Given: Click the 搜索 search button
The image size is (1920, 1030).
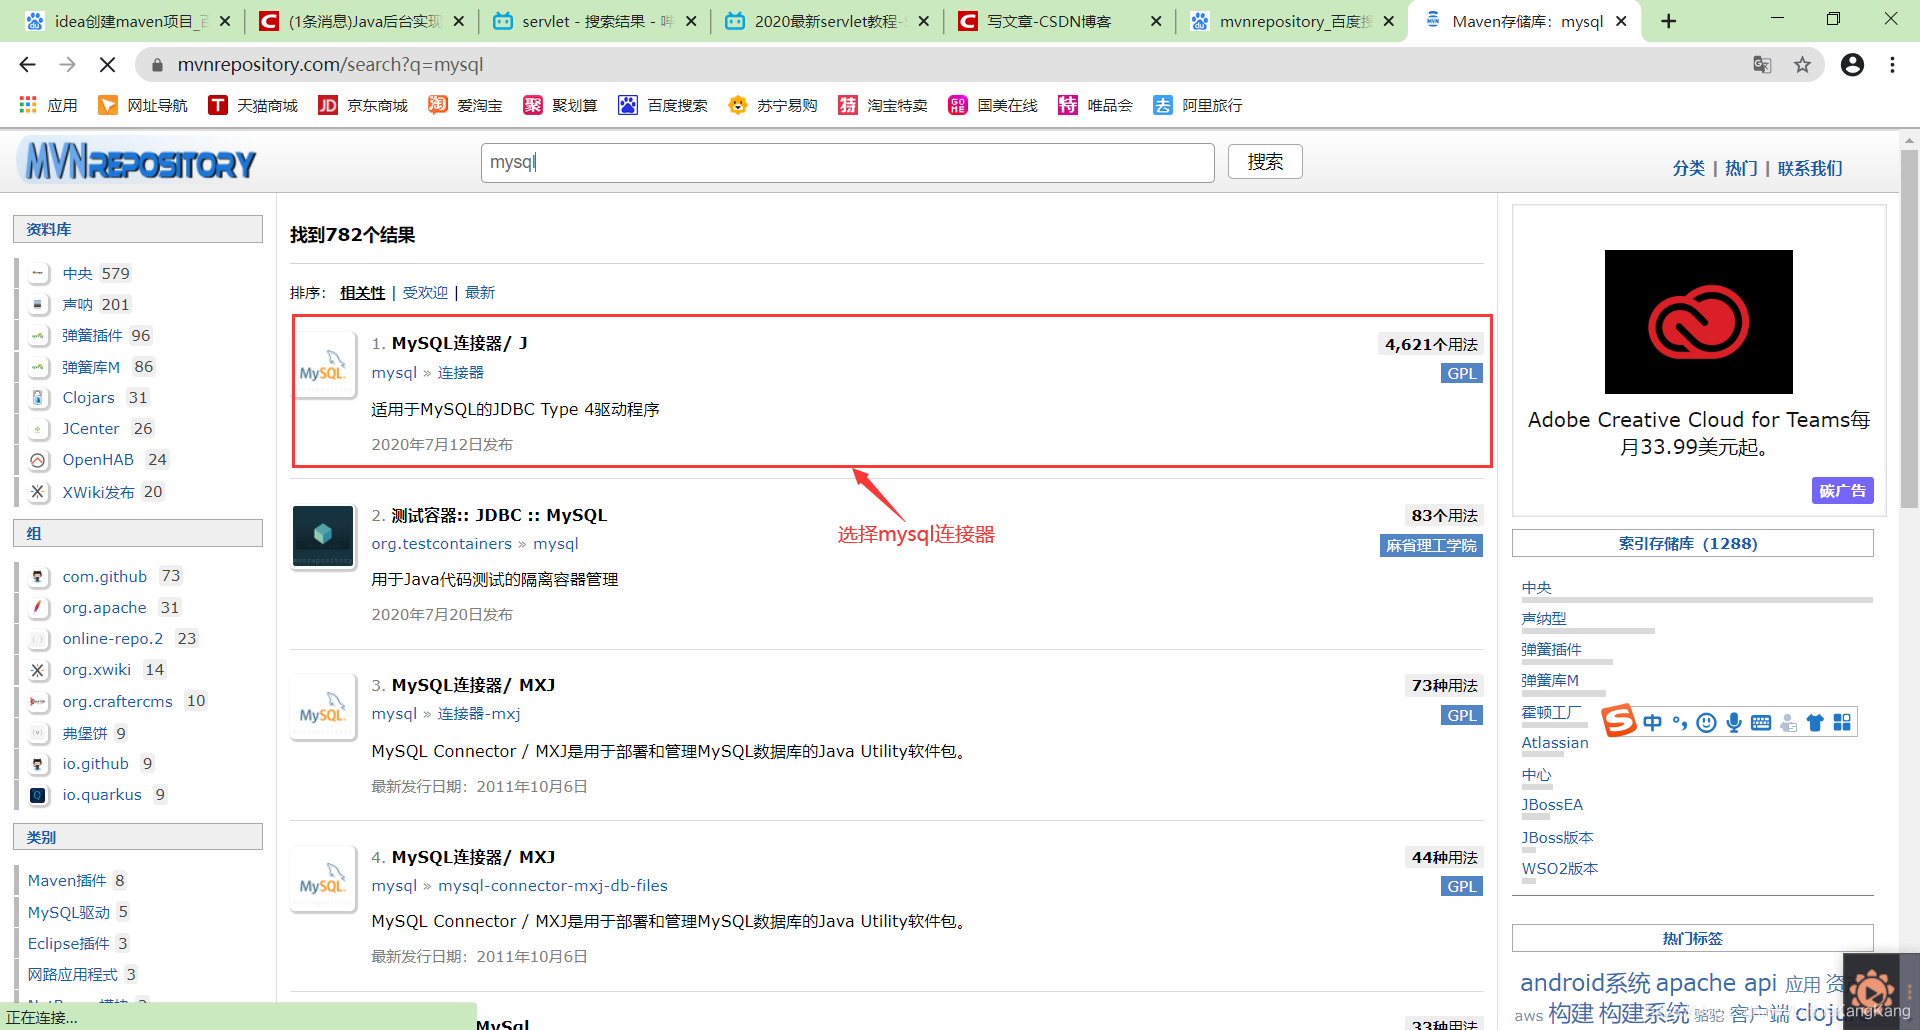Looking at the screenshot, I should (x=1264, y=161).
